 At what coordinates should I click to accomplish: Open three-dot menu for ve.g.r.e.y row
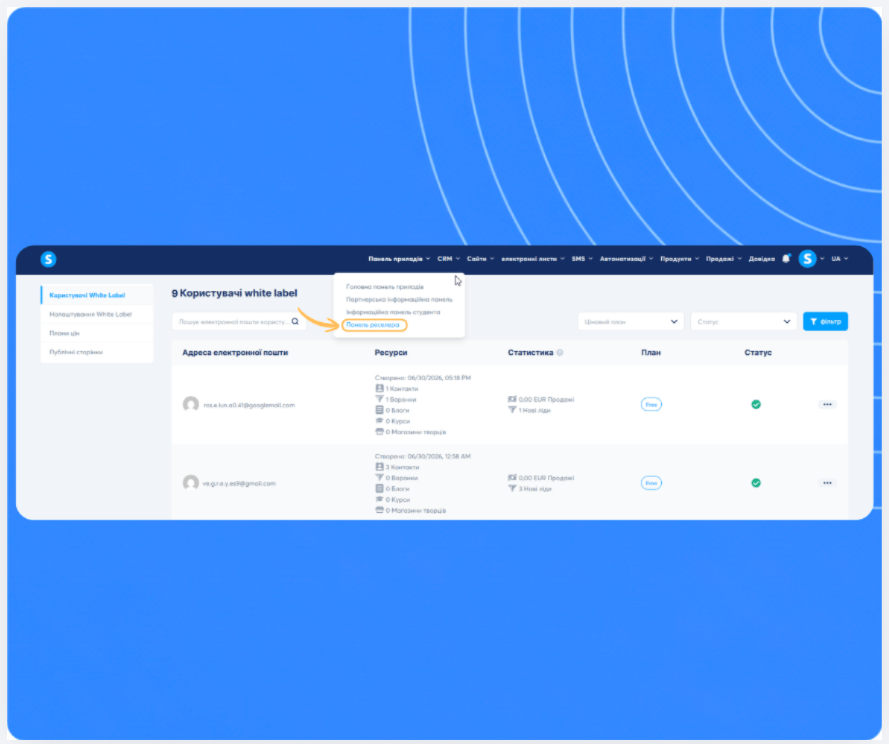pos(827,483)
